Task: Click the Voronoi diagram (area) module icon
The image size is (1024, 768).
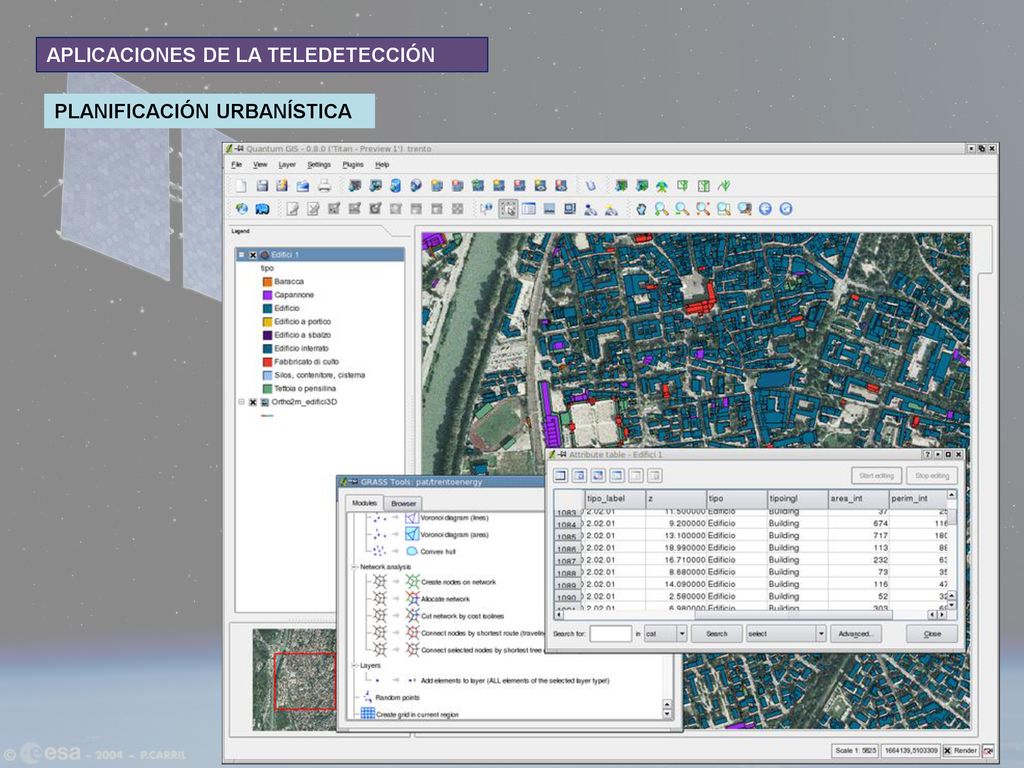Action: 411,534
